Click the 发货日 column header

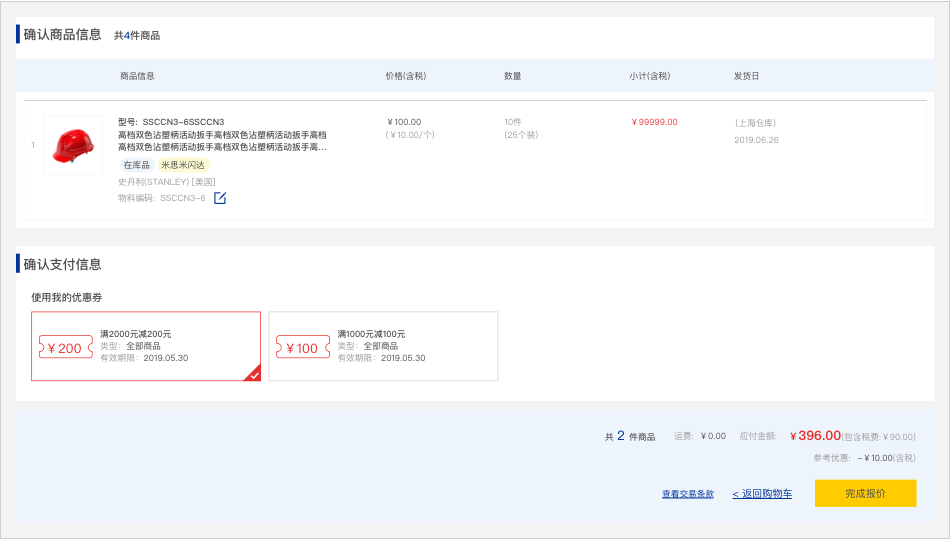click(746, 76)
